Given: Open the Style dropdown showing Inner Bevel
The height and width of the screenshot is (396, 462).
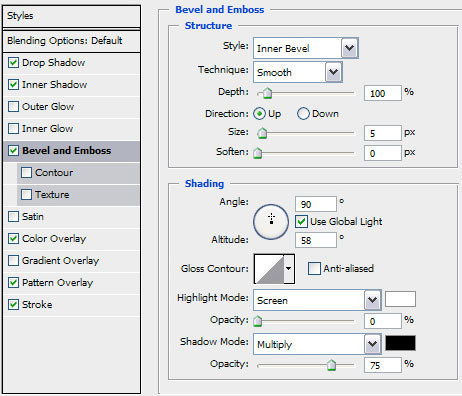Looking at the screenshot, I should (306, 49).
